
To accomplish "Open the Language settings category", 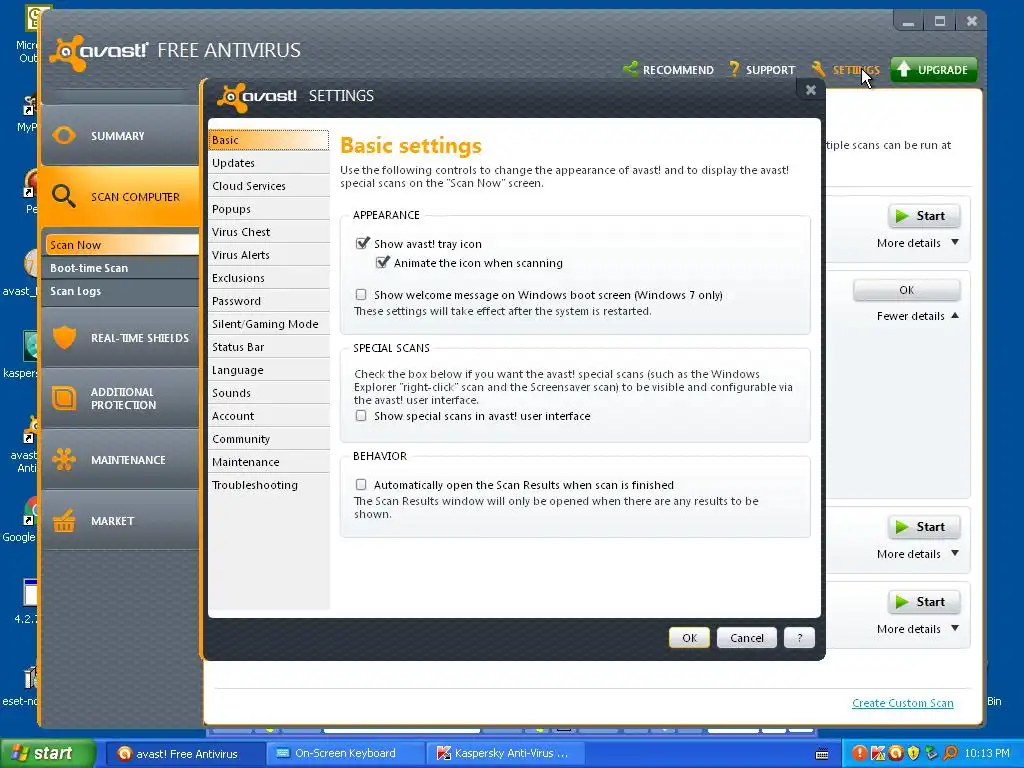I will [x=268, y=370].
